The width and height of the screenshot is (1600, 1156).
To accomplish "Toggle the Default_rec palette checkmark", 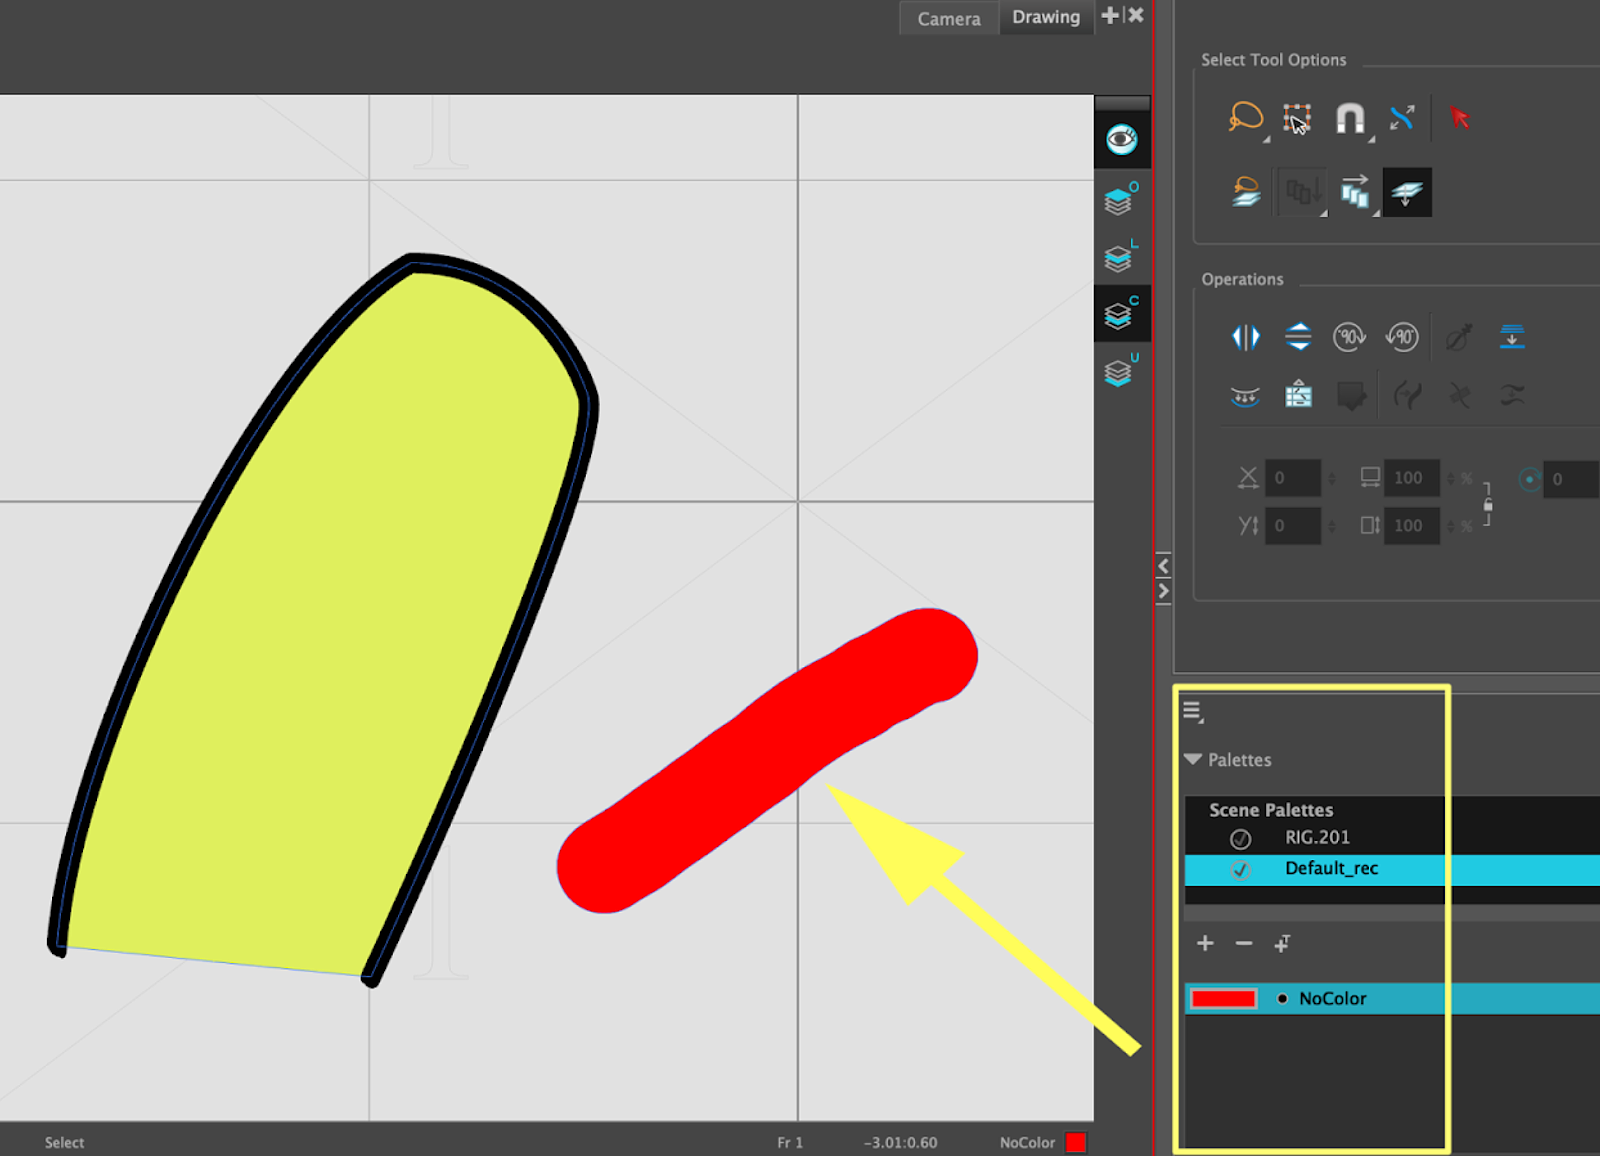I will (x=1240, y=869).
